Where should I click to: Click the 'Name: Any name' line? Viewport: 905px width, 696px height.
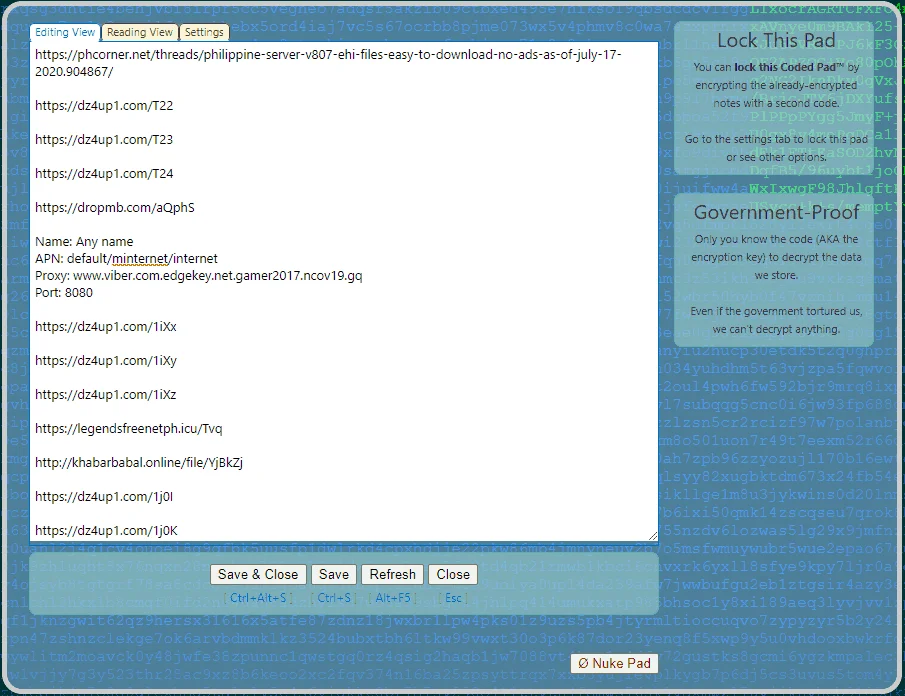point(84,241)
